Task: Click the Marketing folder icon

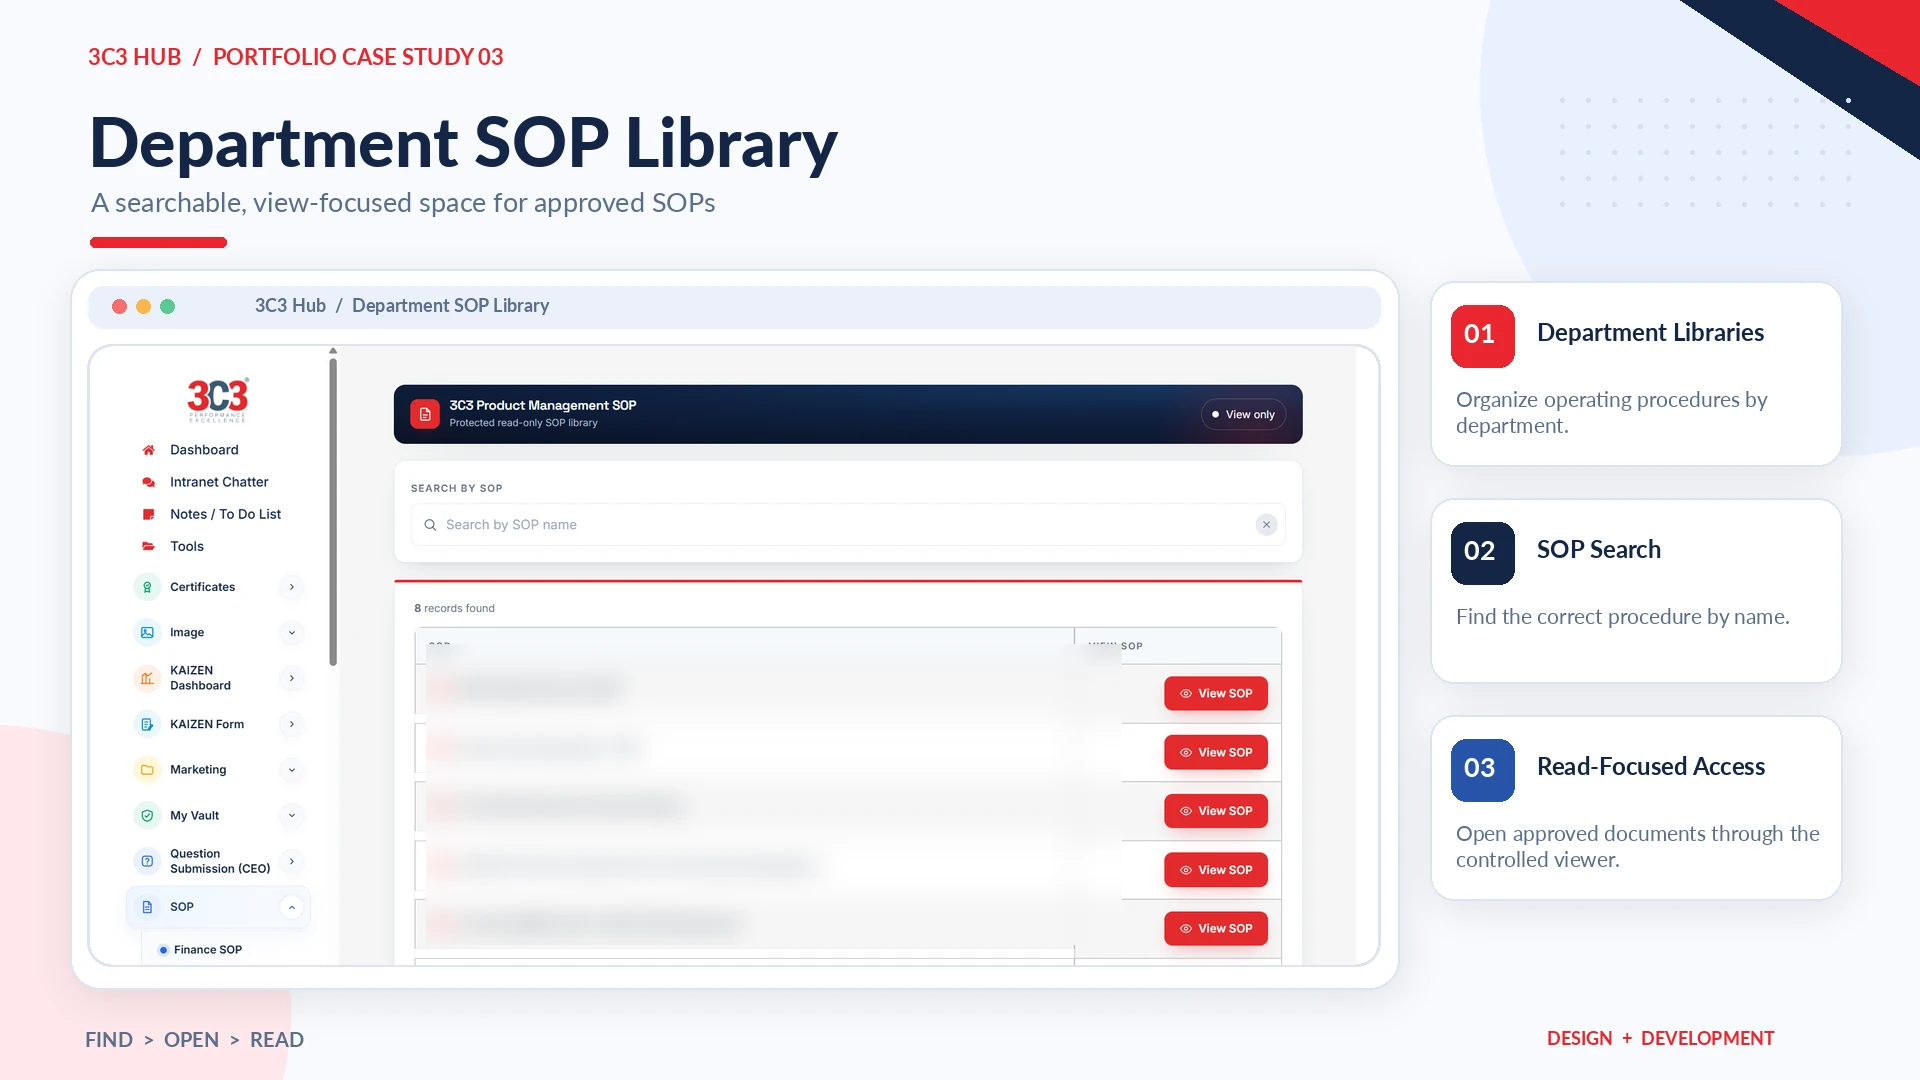Action: [x=147, y=770]
